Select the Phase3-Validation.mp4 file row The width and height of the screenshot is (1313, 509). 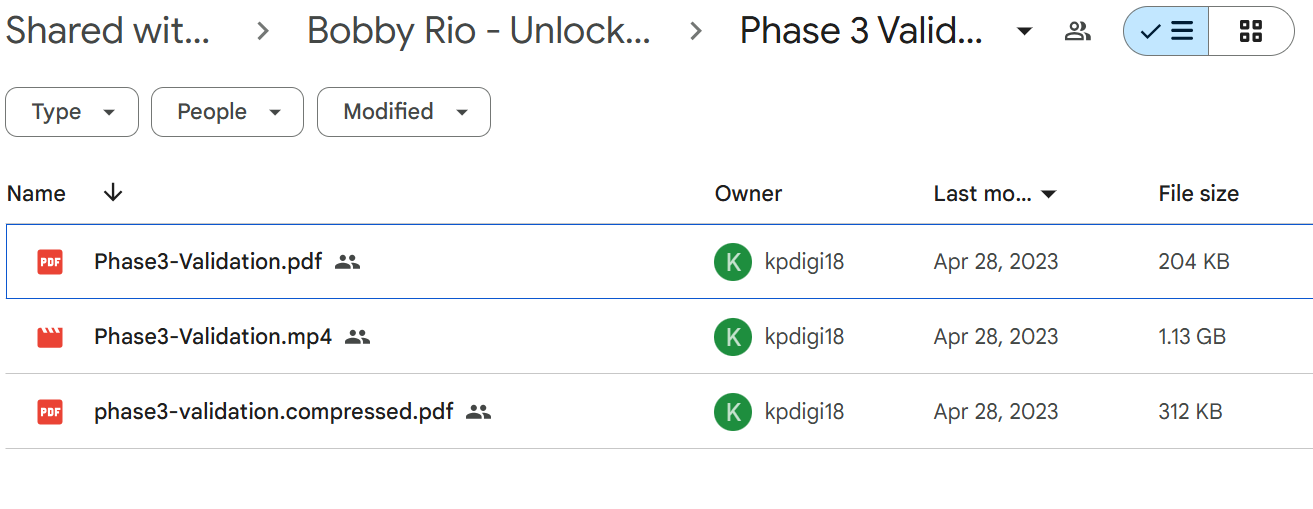tap(659, 337)
